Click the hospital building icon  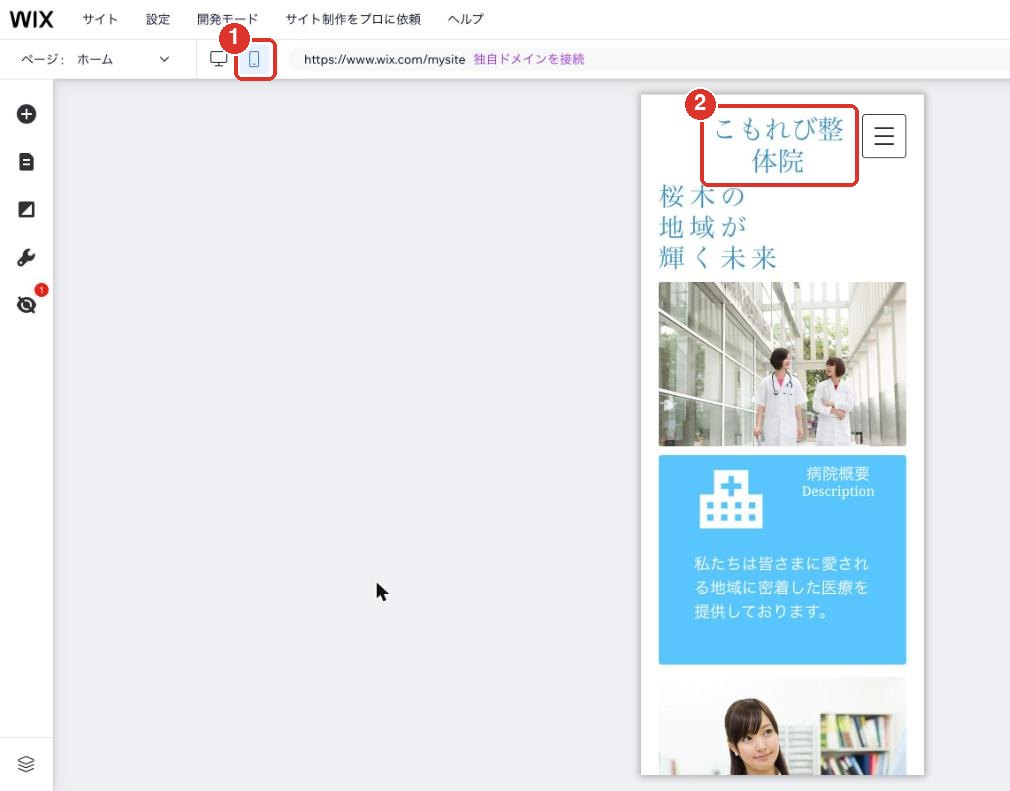point(731,499)
